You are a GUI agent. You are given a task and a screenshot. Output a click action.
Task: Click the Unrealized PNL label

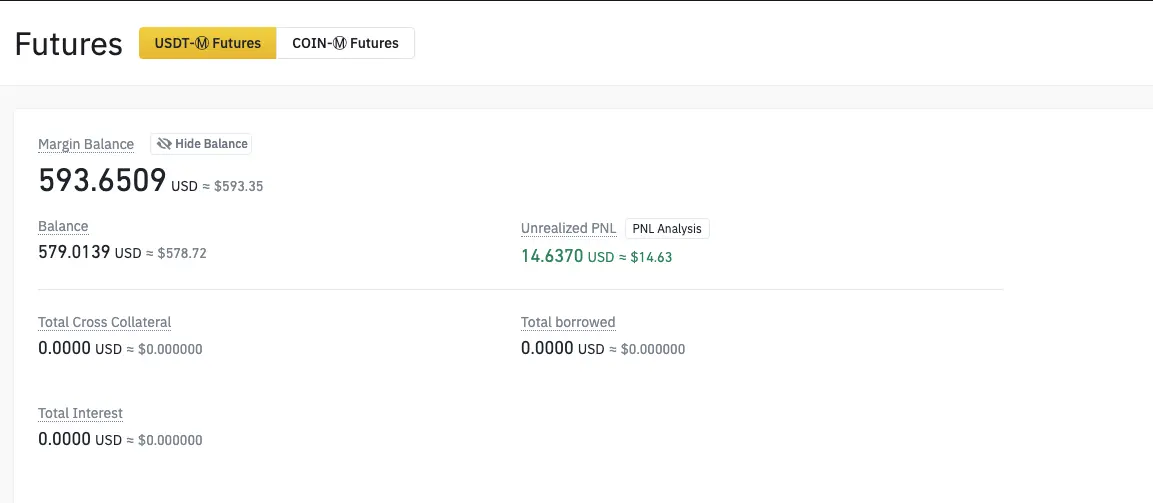568,229
